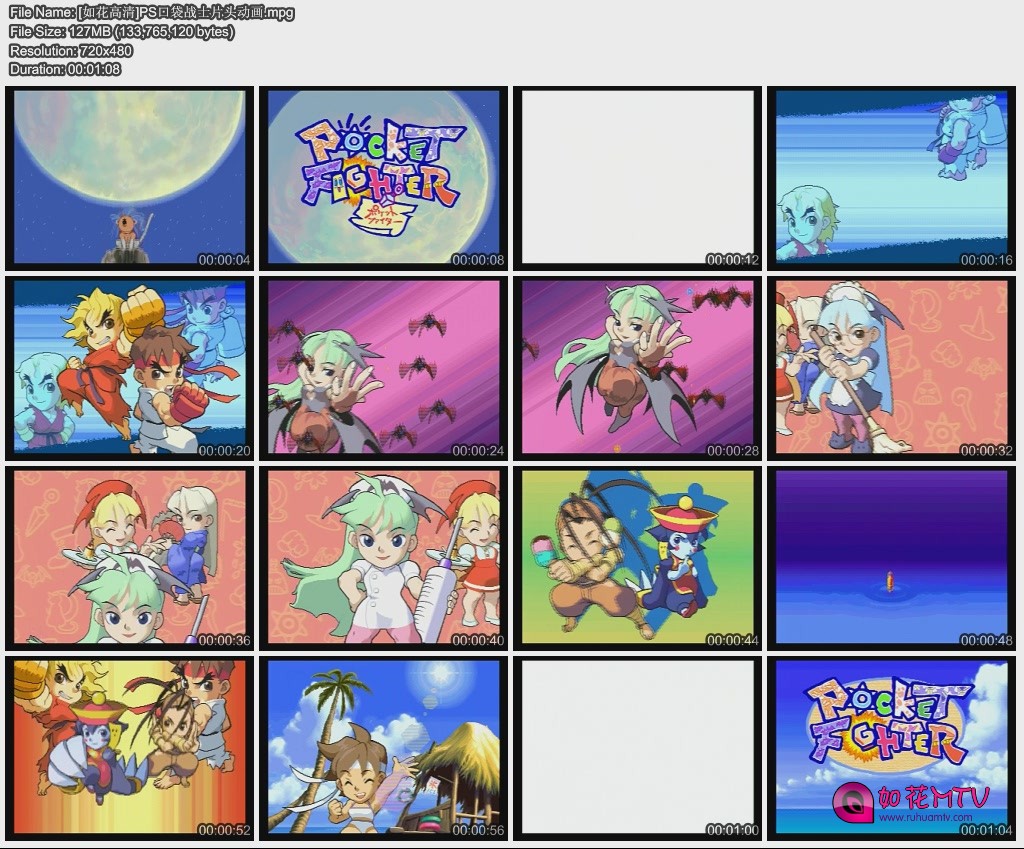Open the final logo frame at 00:01:04
The height and width of the screenshot is (849, 1024).
click(x=891, y=748)
